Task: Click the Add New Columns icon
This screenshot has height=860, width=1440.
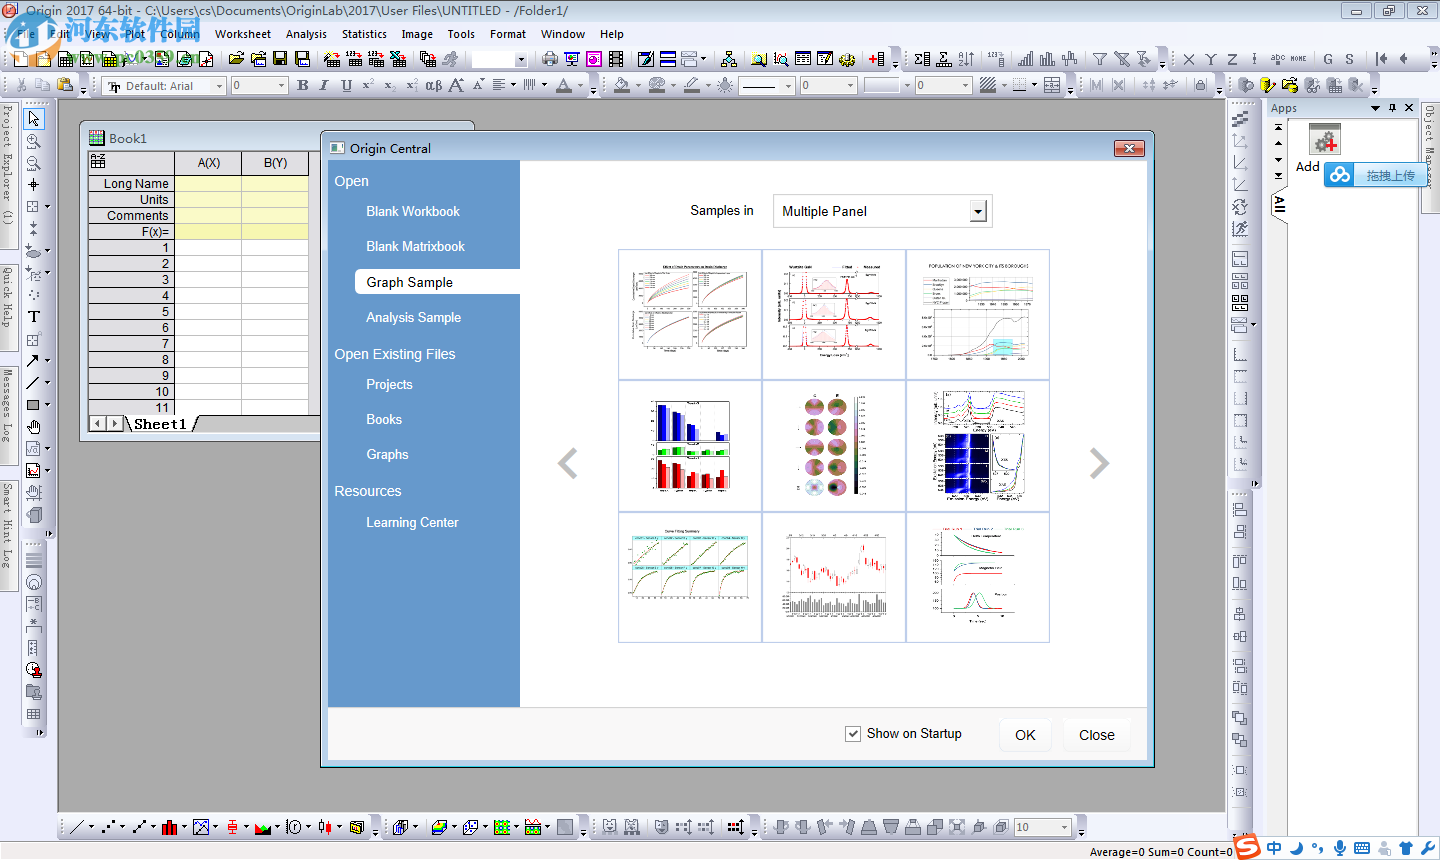Action: [877, 59]
